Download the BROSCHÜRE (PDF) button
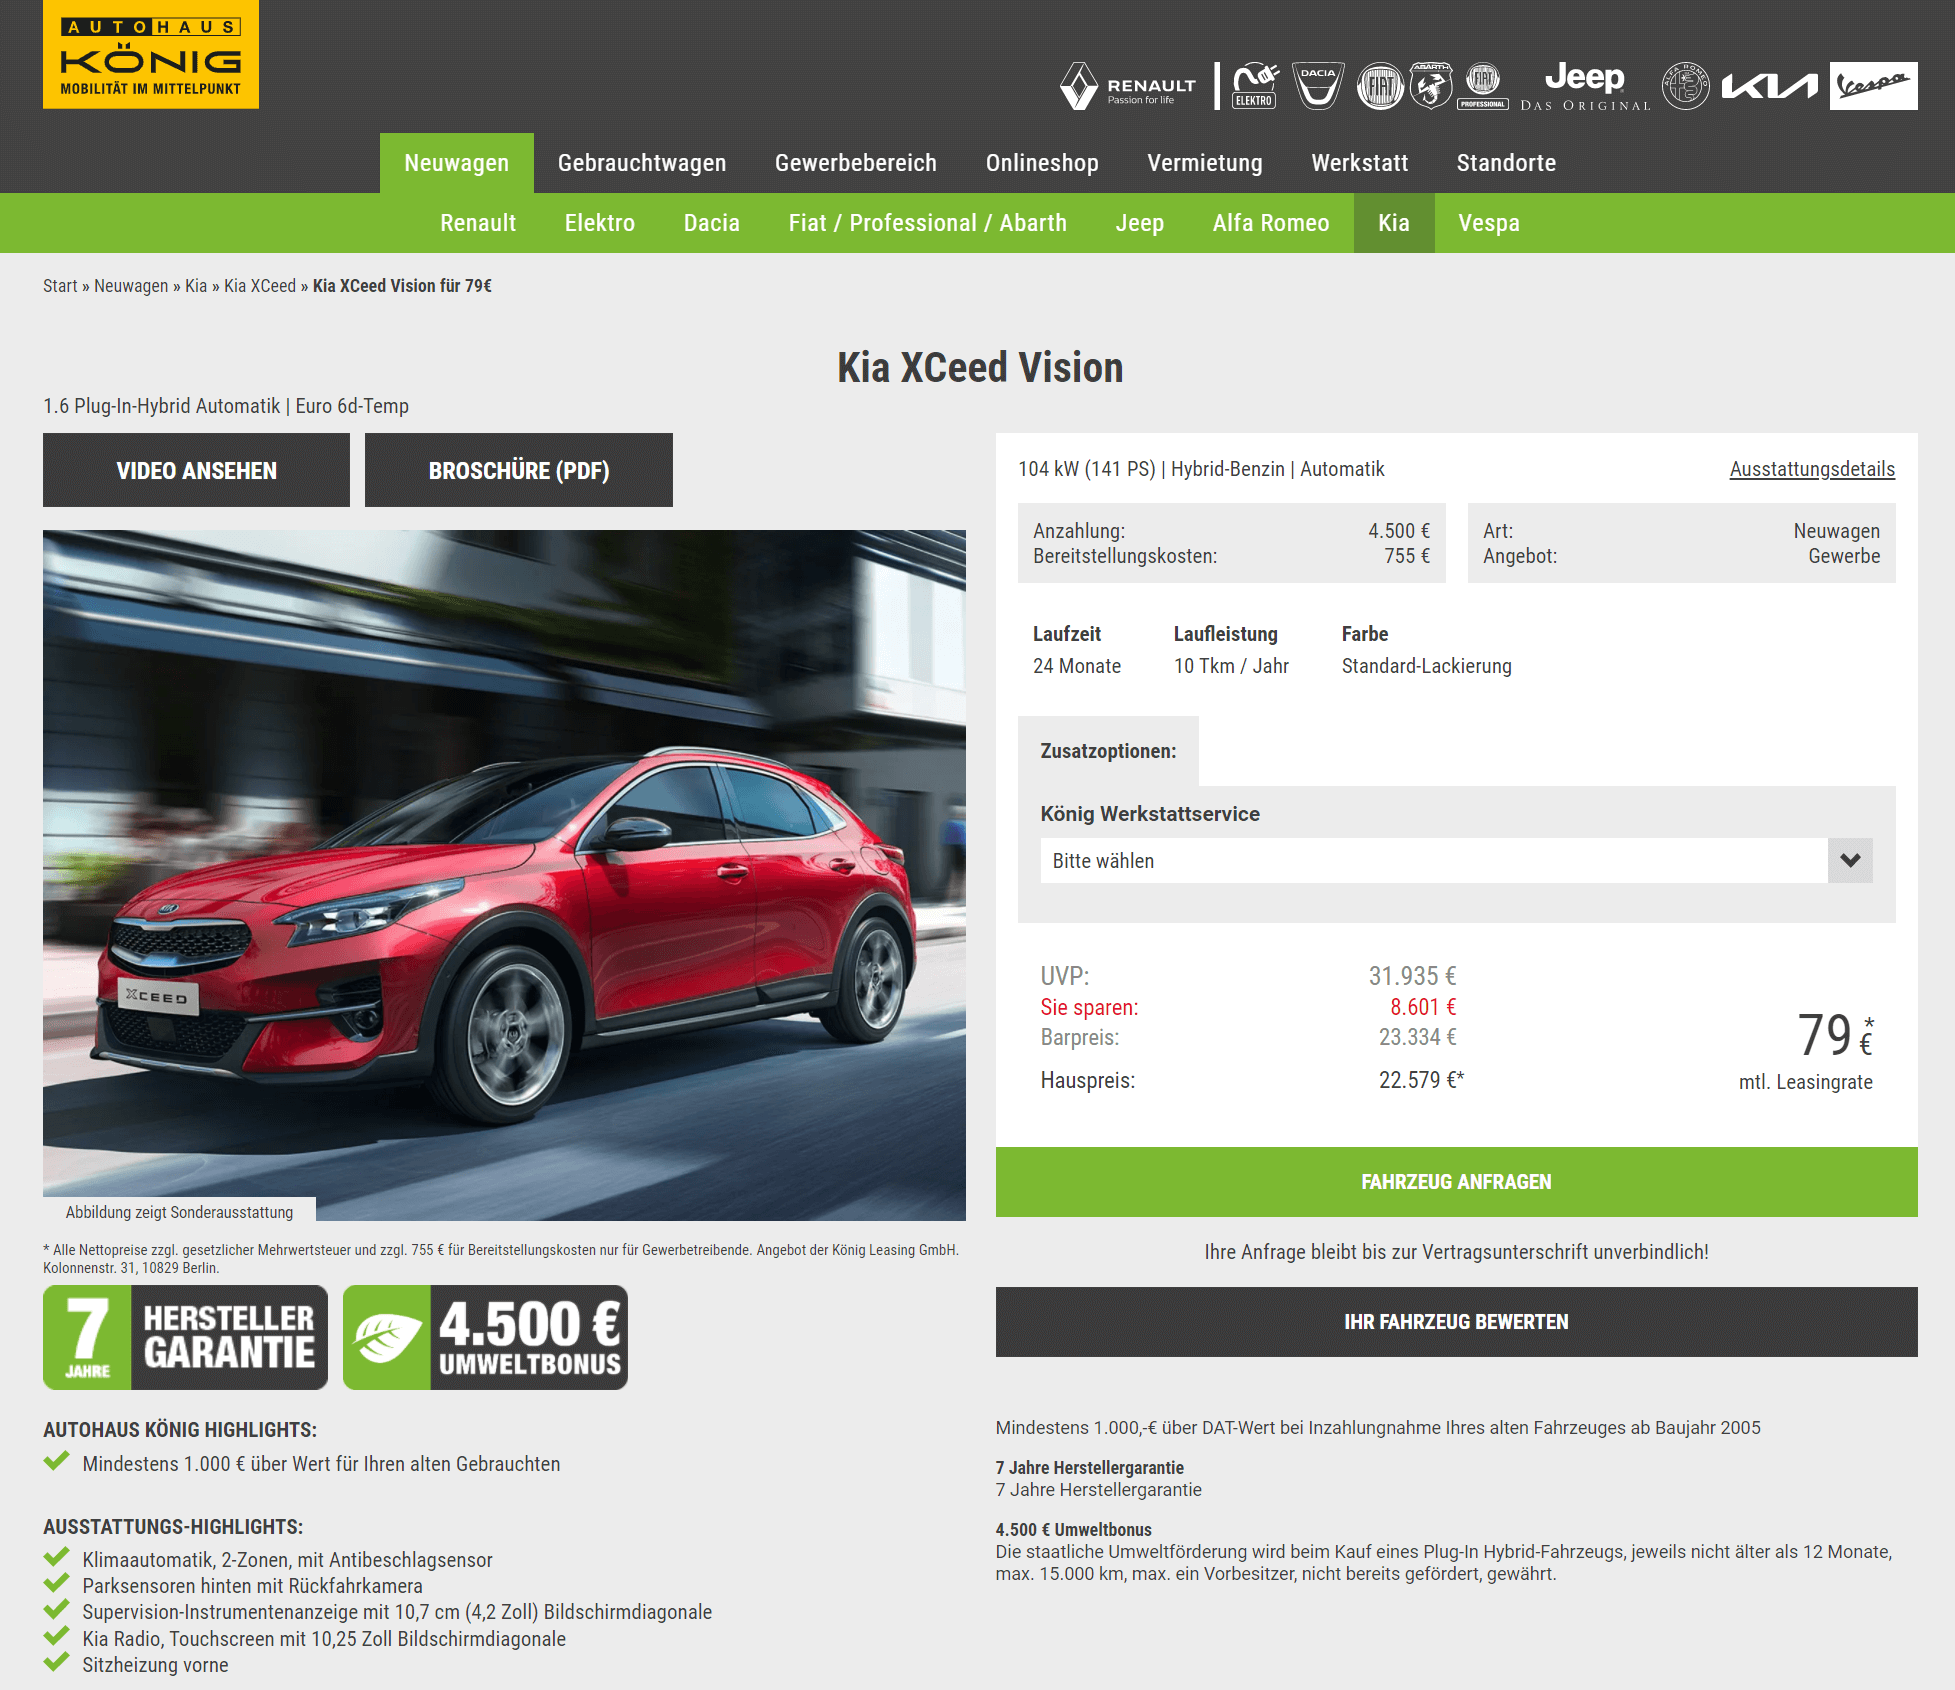Image resolution: width=1955 pixels, height=1690 pixels. click(x=519, y=470)
